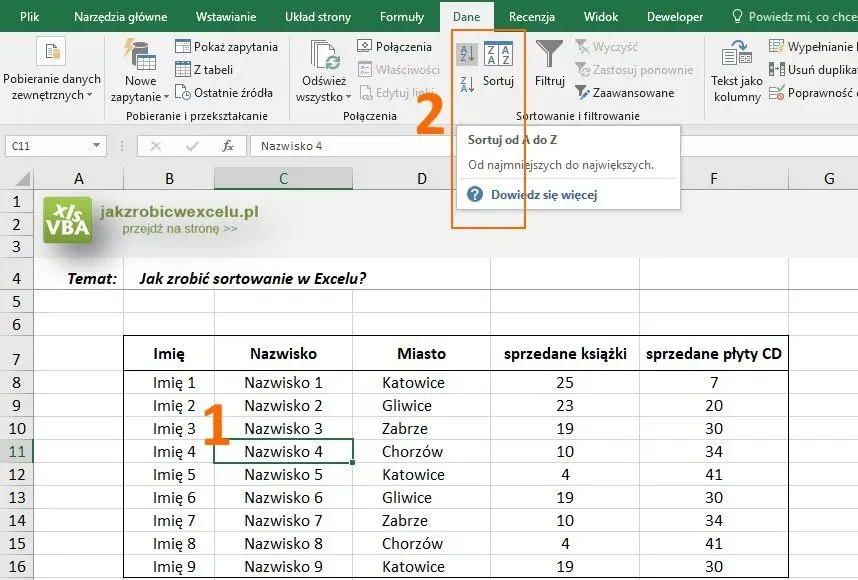Click the Powiedz mi lightbulb icon
This screenshot has height=580, width=858.
[737, 16]
